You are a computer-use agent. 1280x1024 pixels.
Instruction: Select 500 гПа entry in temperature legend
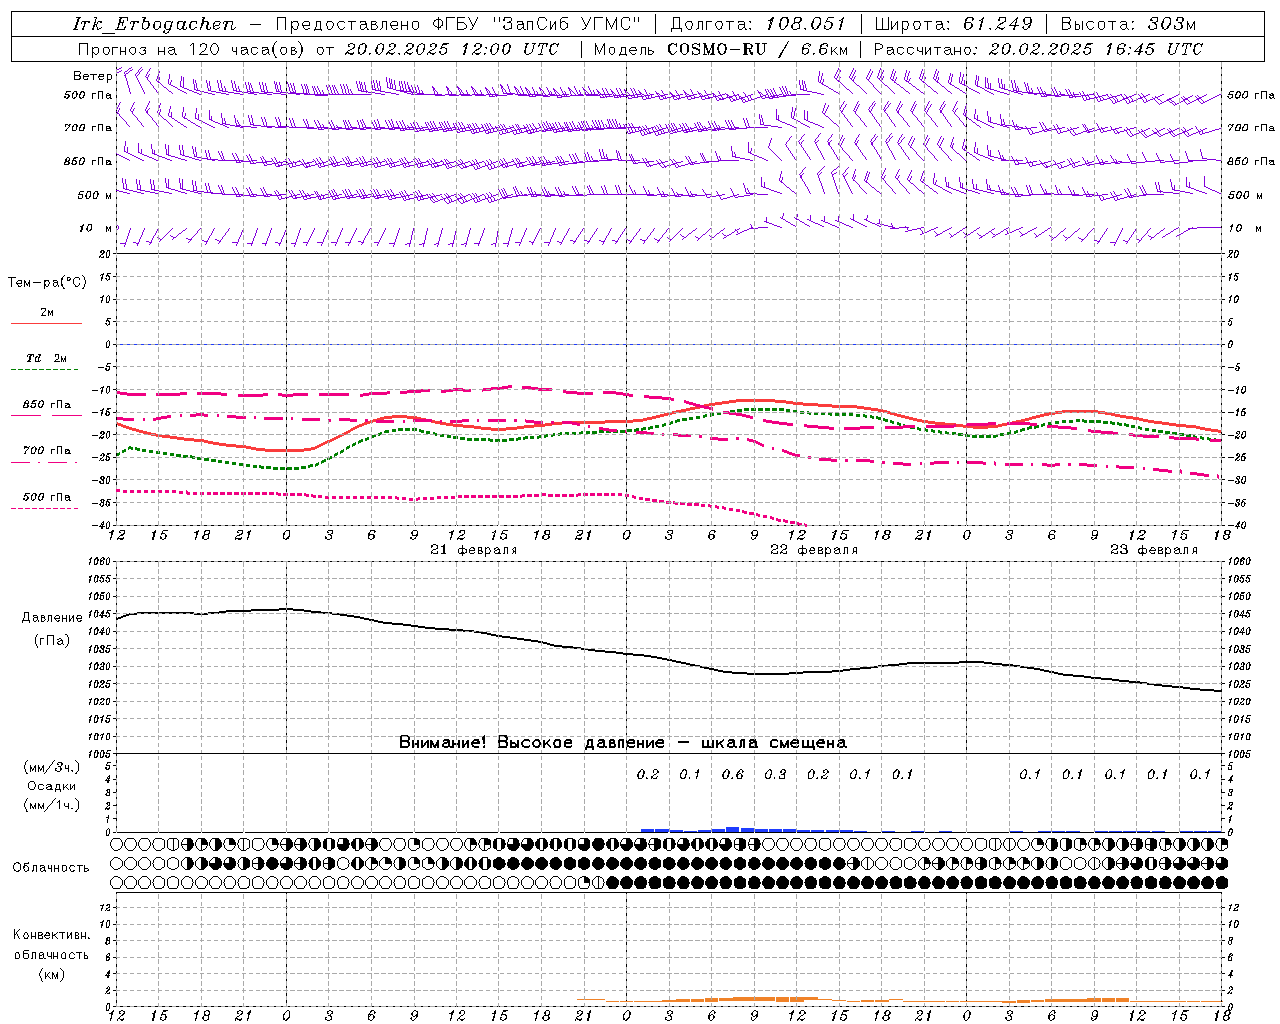point(47,497)
